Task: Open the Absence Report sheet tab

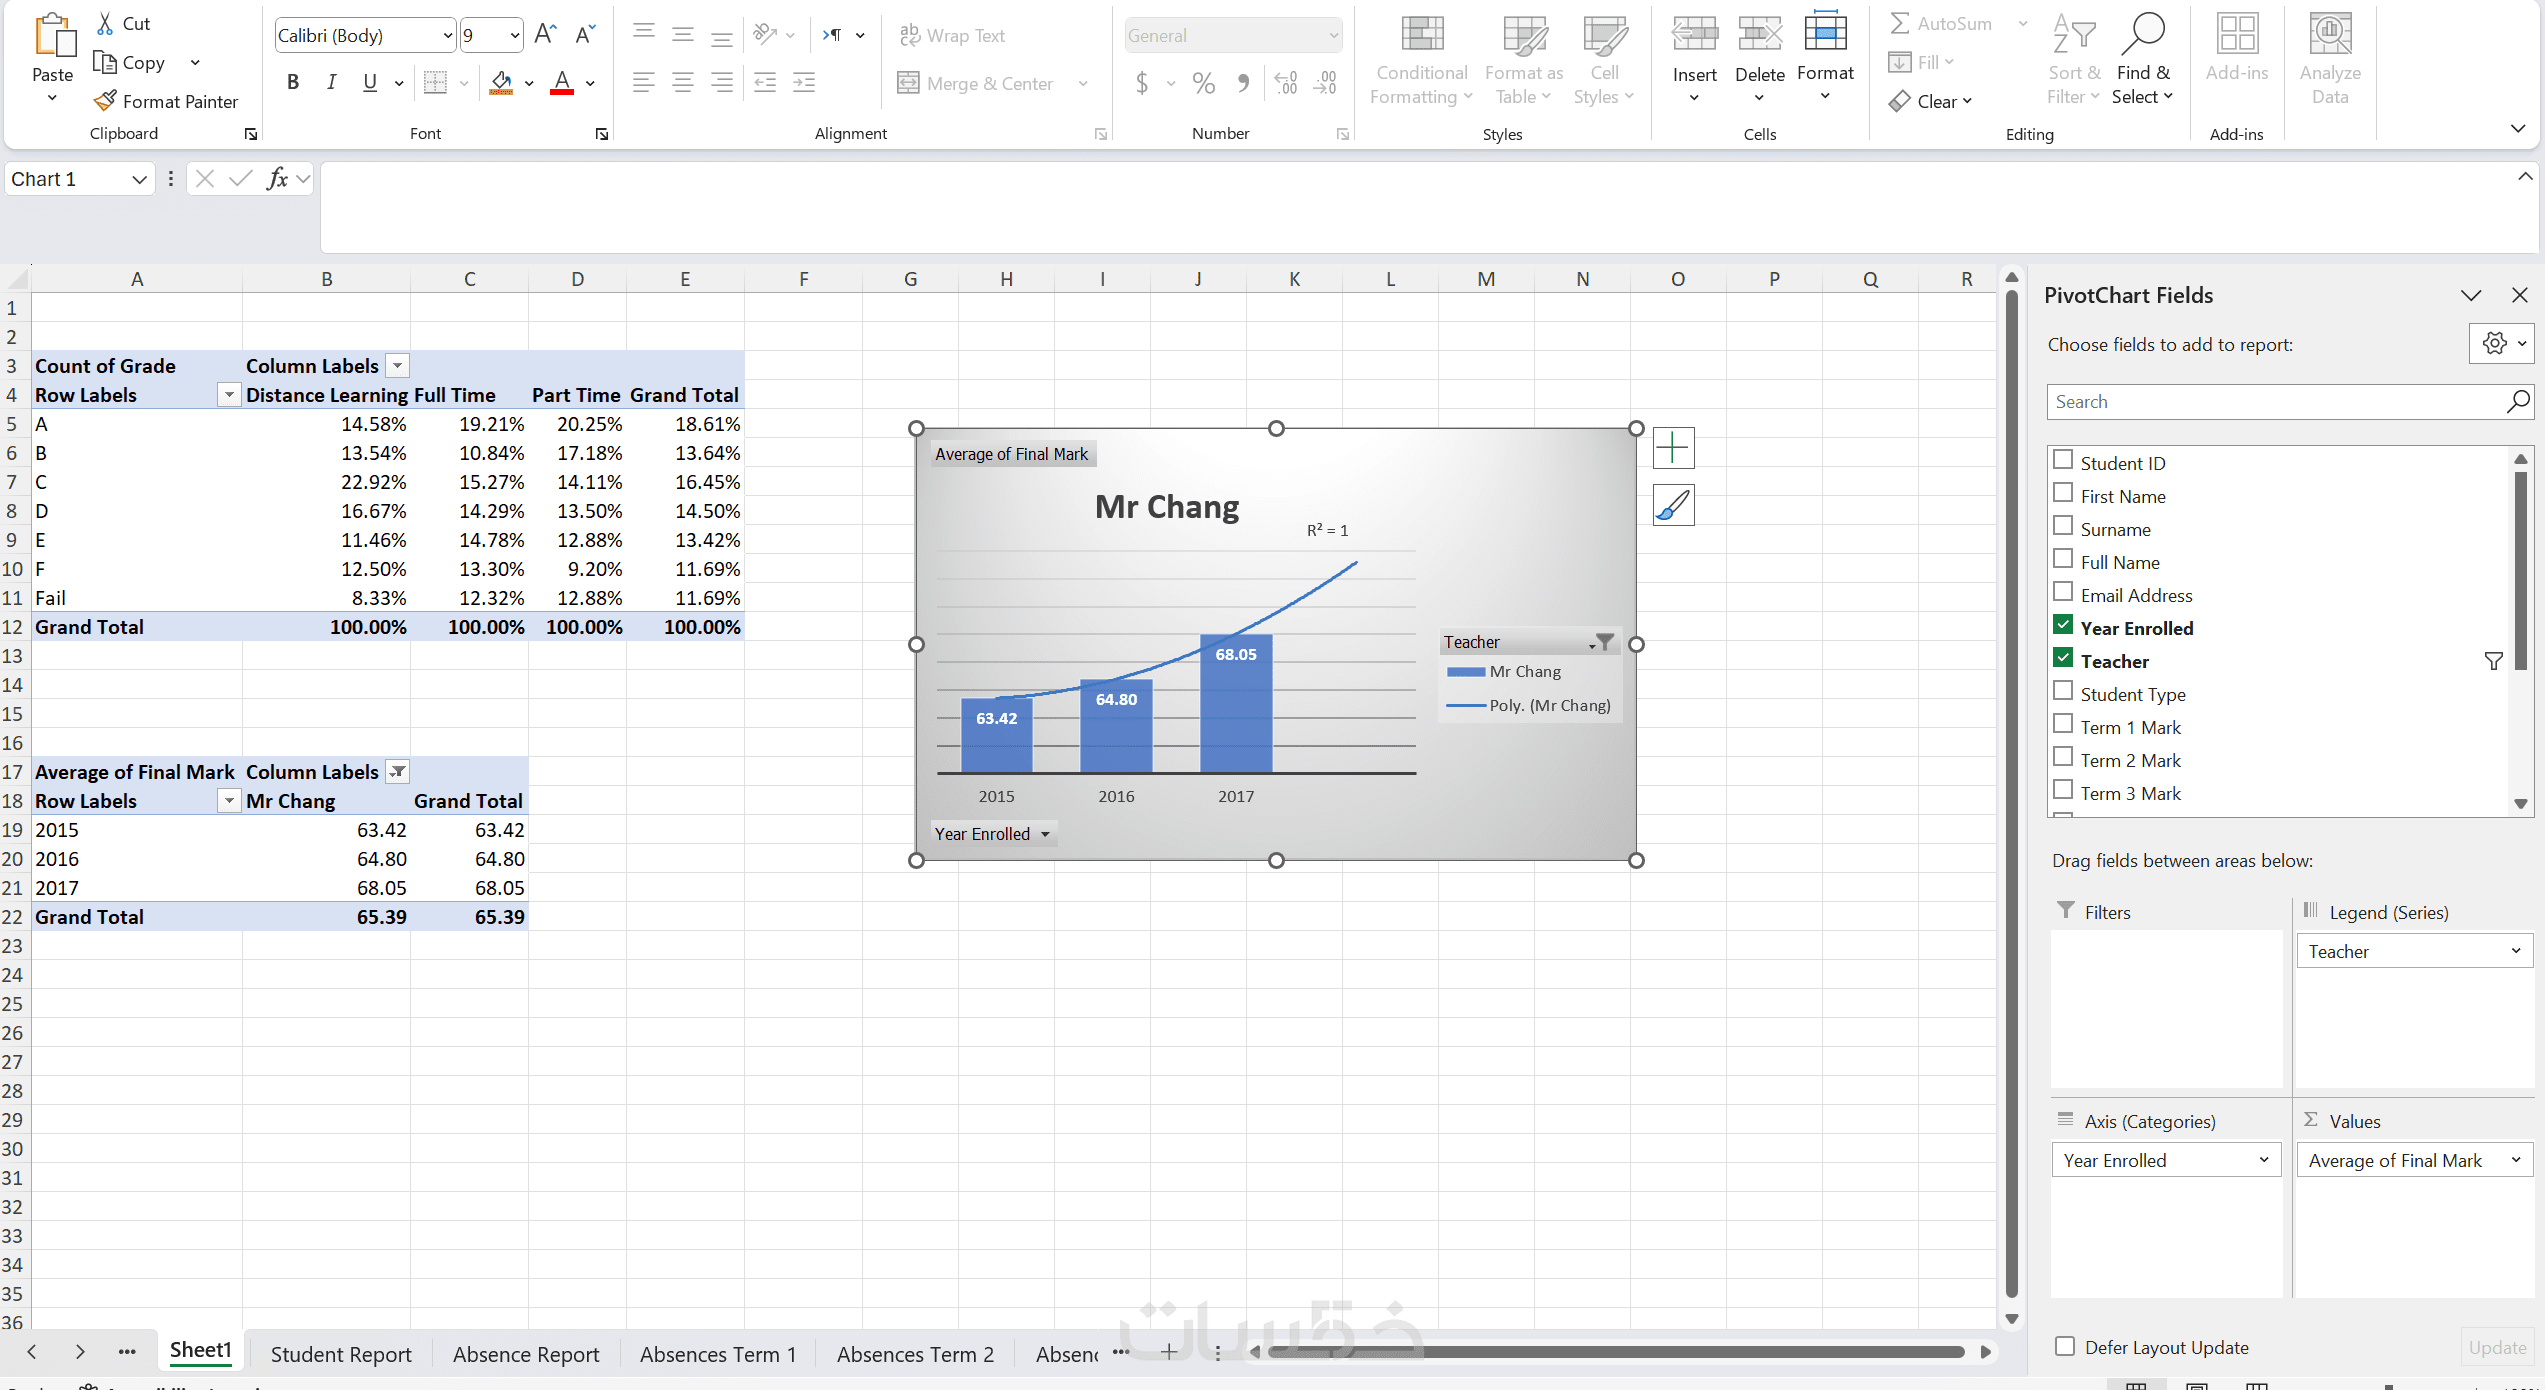Action: tap(526, 1354)
